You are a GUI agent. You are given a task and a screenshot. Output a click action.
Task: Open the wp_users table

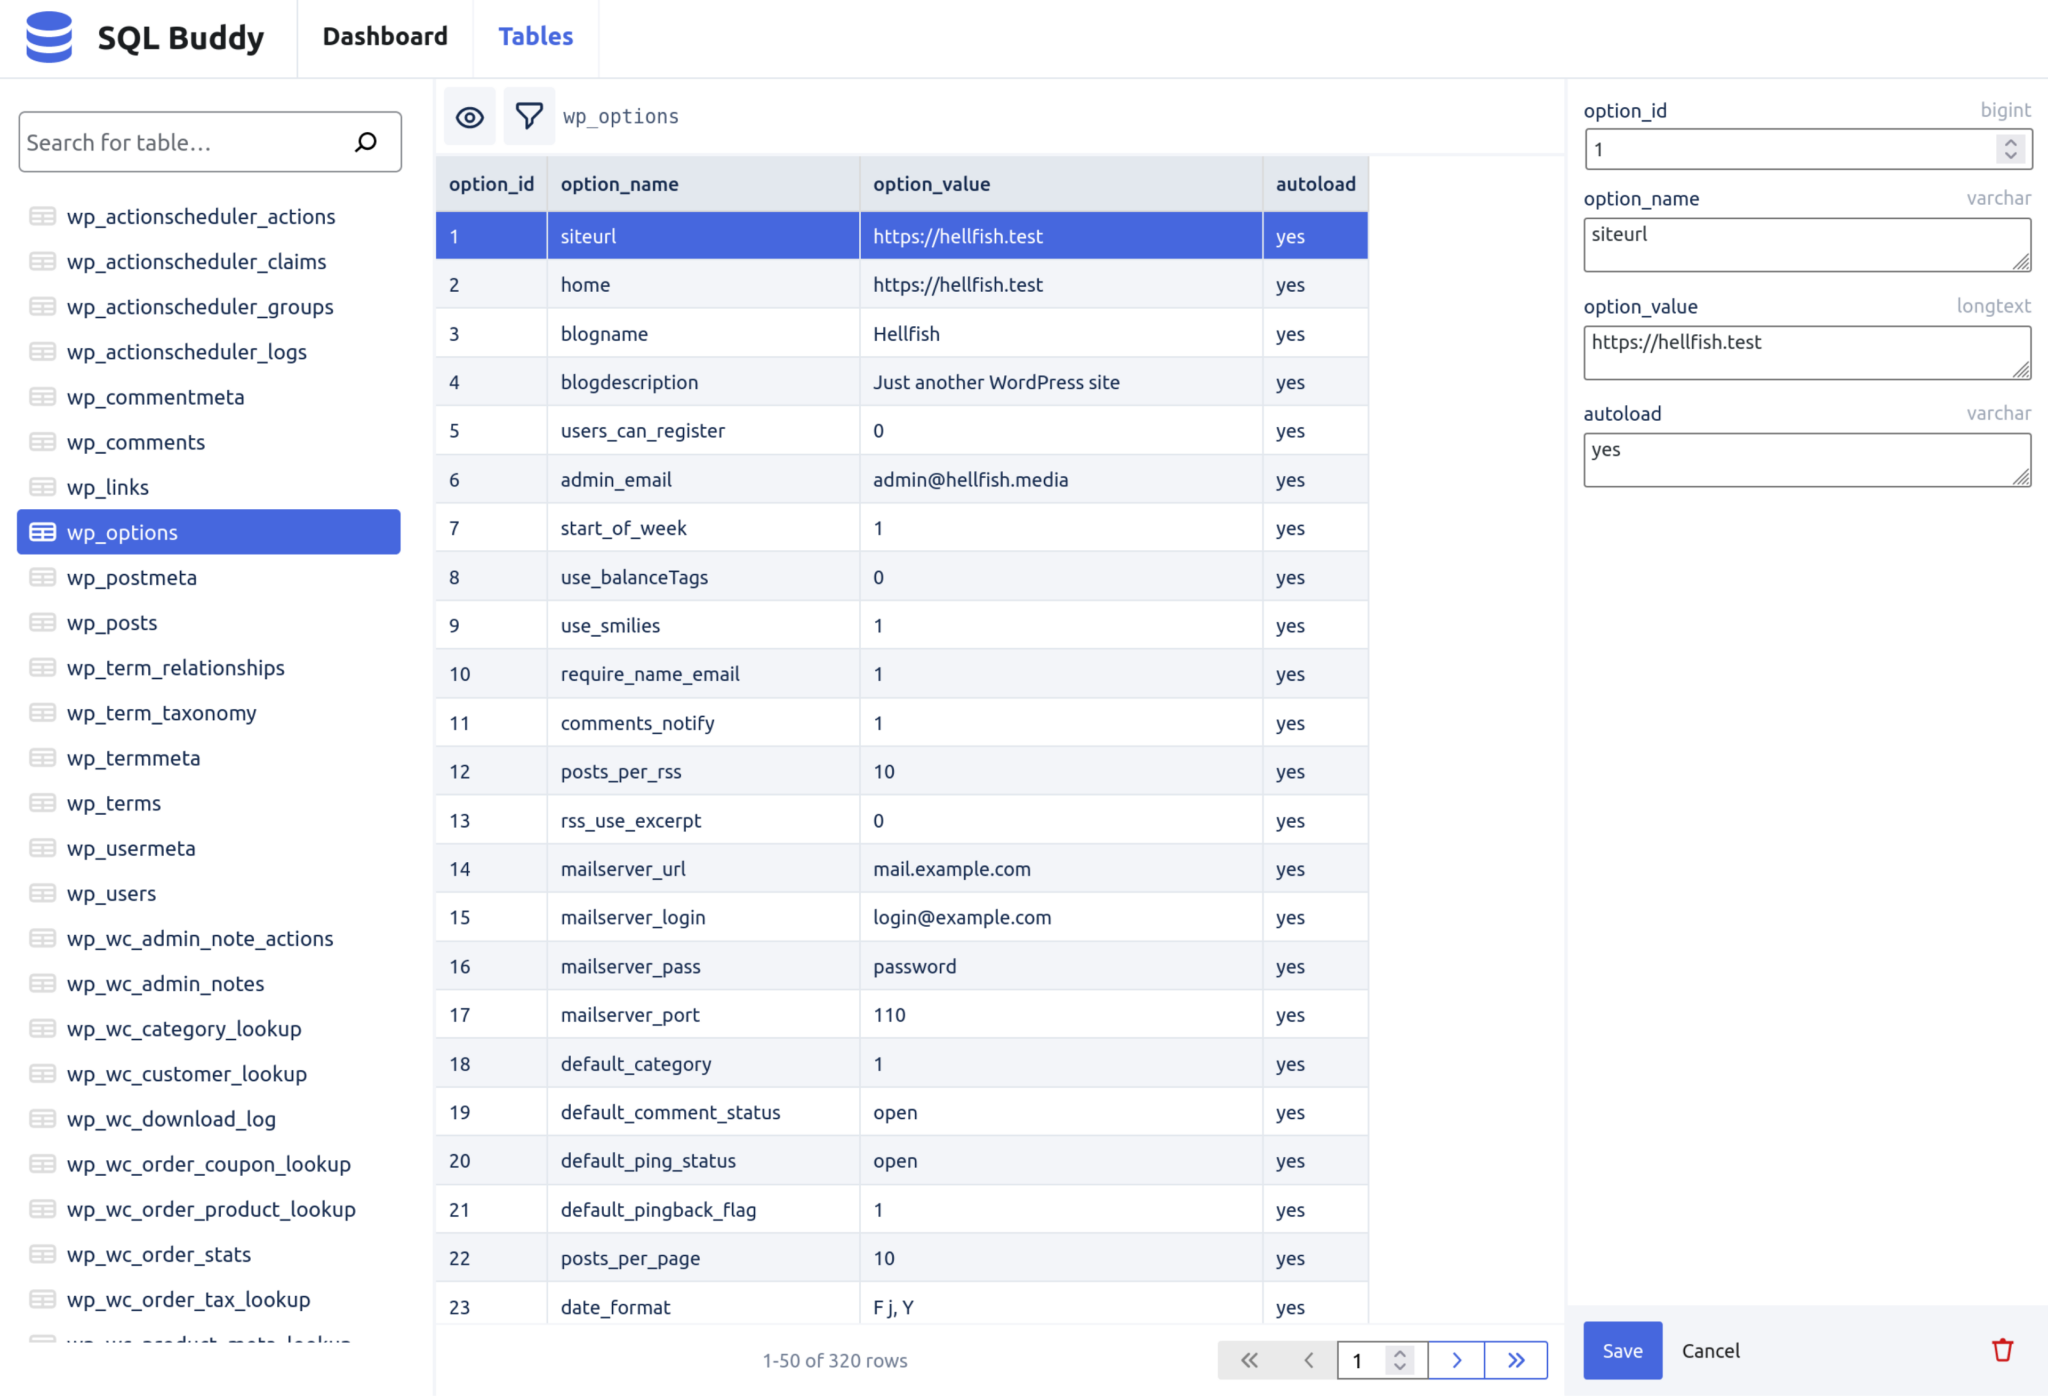(x=111, y=893)
